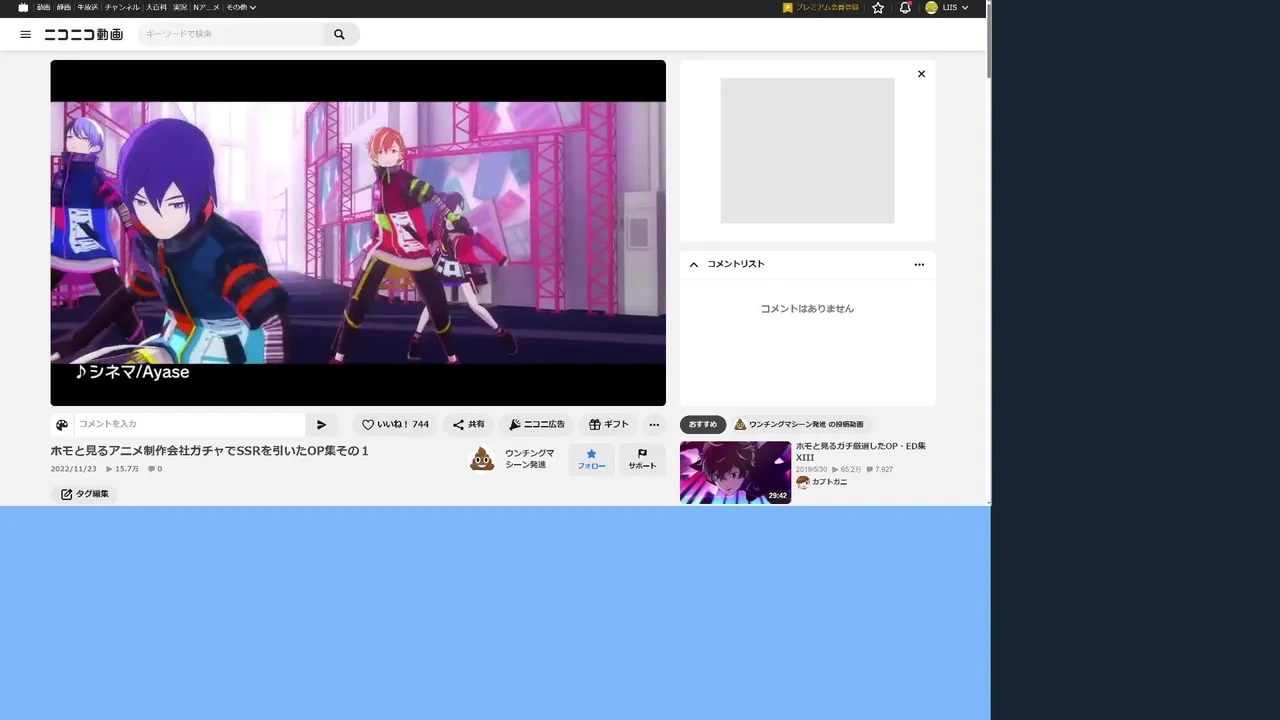The image size is (1280, 720).
Task: Click the 15.7万 view count
Action: pyautogui.click(x=123, y=469)
